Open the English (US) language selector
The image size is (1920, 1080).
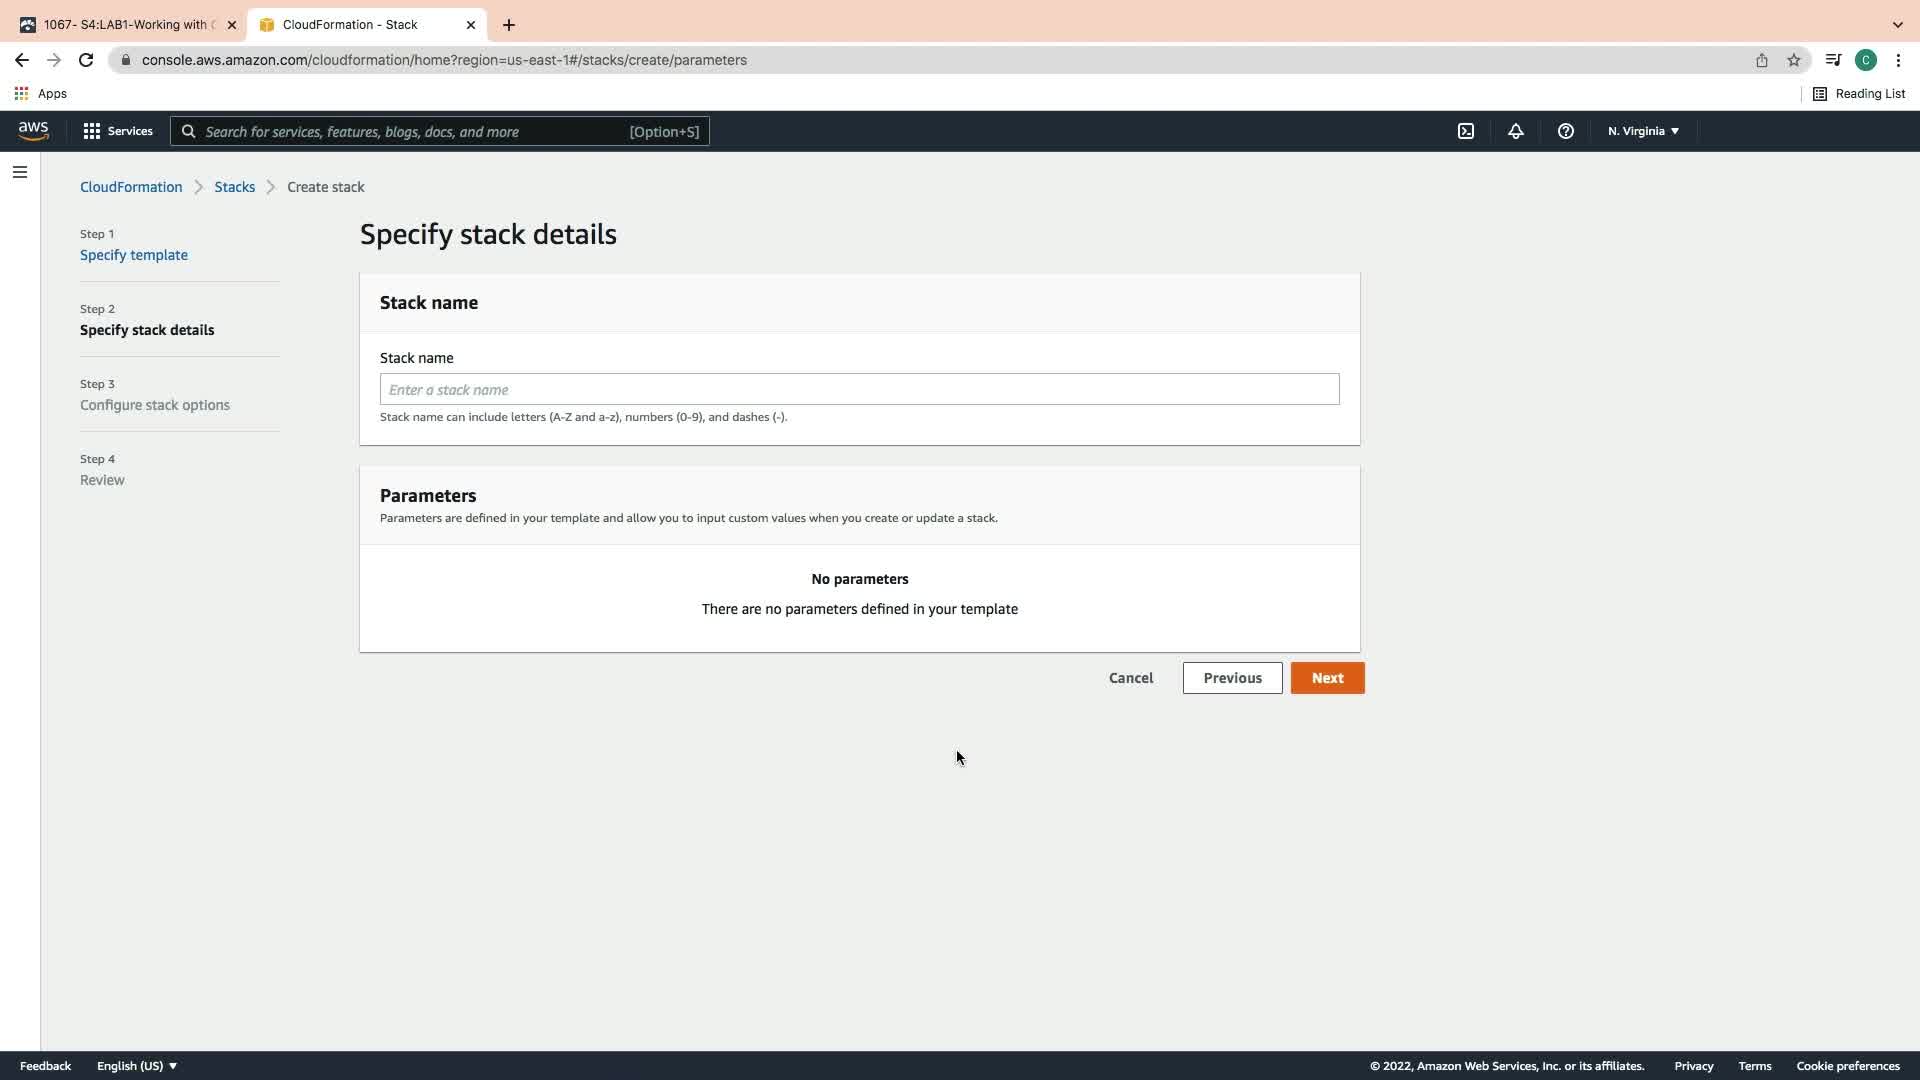coord(137,1066)
